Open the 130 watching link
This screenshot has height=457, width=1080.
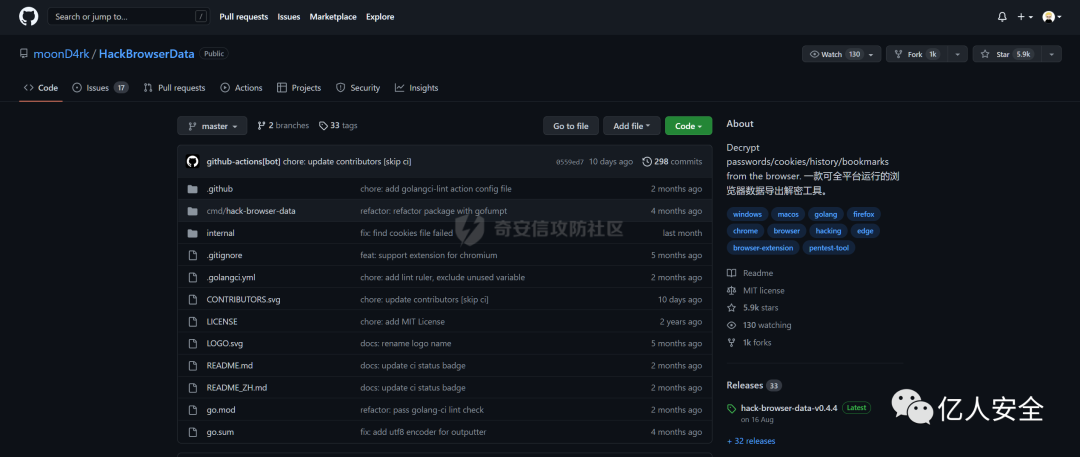click(x=759, y=325)
